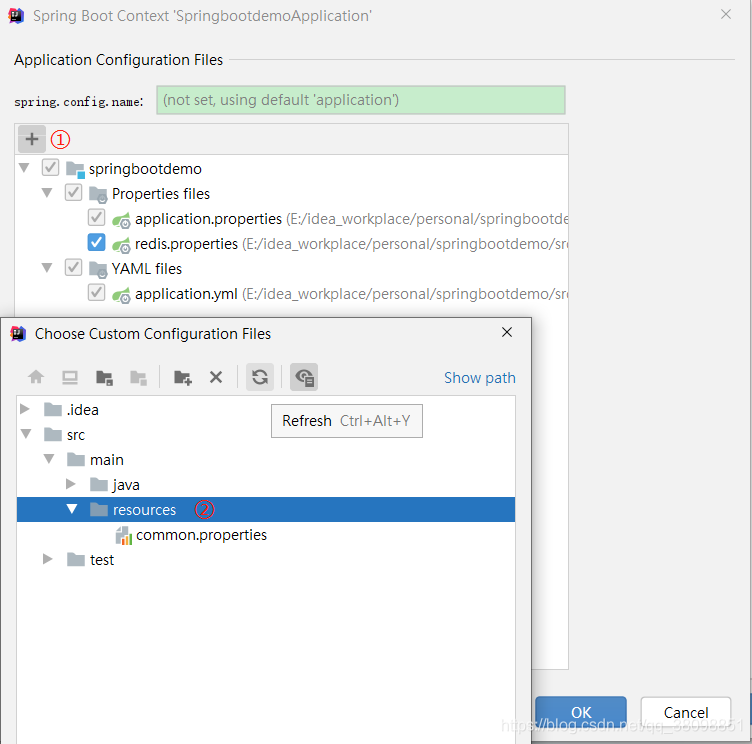Go to Home directory in file chooser
The image size is (752, 744).
(x=36, y=377)
